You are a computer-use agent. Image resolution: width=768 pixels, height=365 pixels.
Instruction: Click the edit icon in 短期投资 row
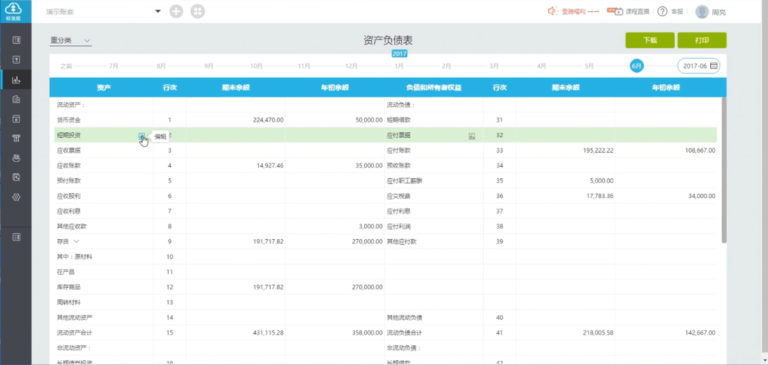pos(142,136)
